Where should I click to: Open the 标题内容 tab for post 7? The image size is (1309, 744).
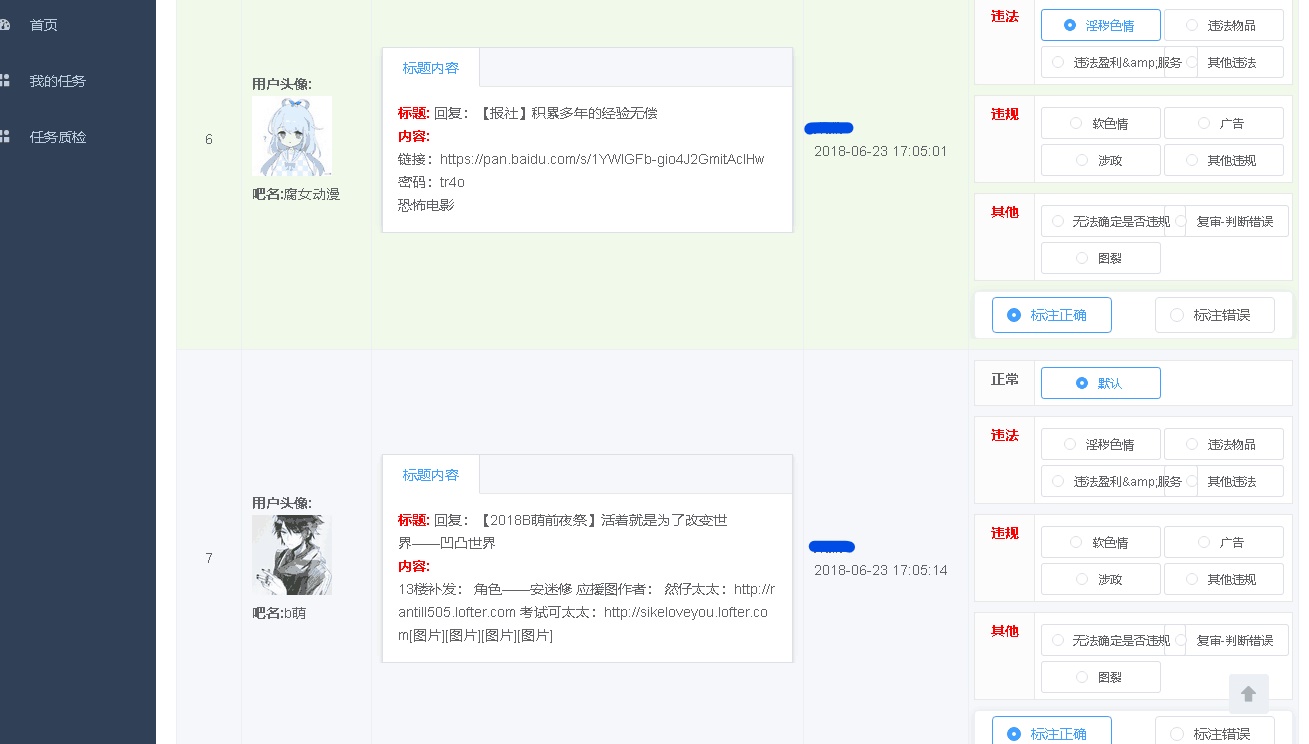click(x=430, y=475)
